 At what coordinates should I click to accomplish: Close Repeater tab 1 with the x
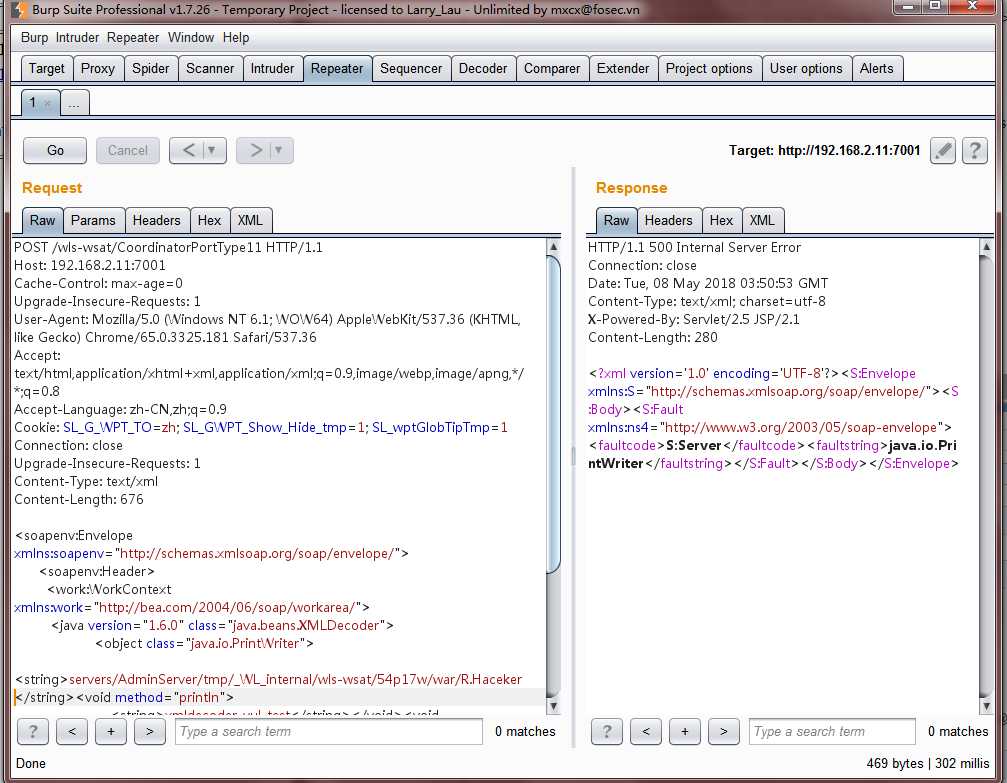[x=48, y=103]
